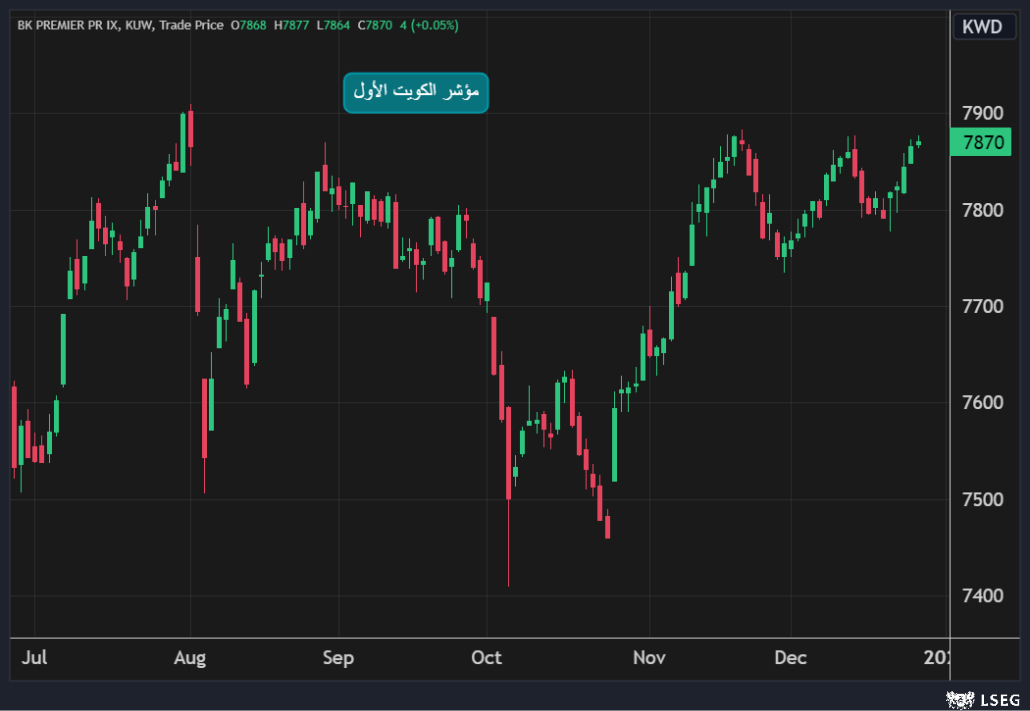Open the KWD currency selector
1030x711 pixels.
click(x=981, y=27)
